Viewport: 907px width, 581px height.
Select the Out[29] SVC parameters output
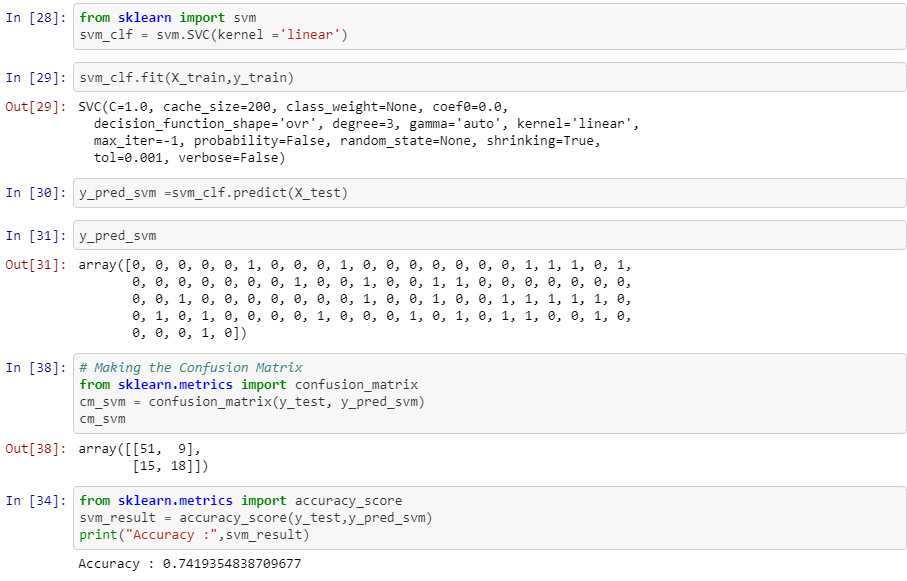[x=300, y=130]
